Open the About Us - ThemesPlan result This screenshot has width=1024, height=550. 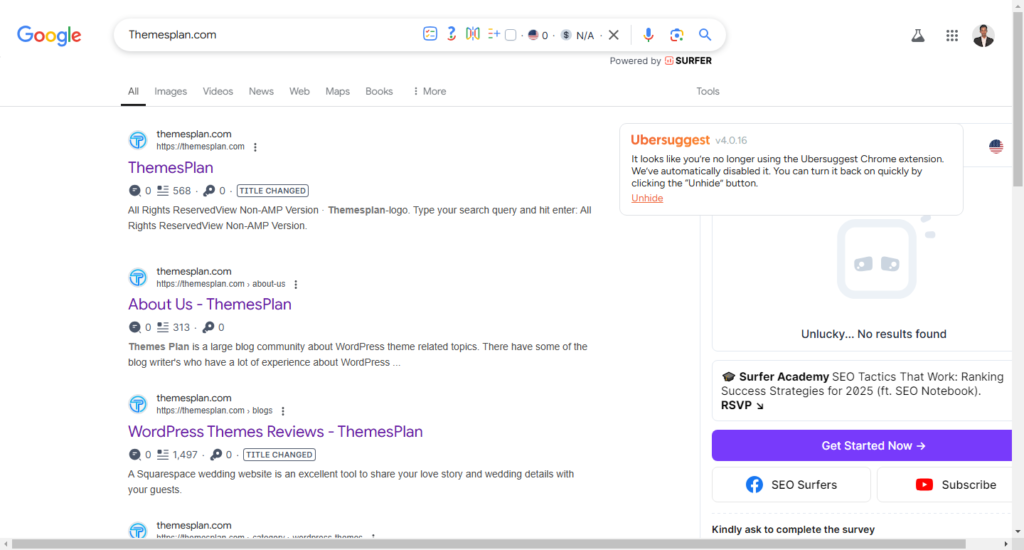point(210,304)
